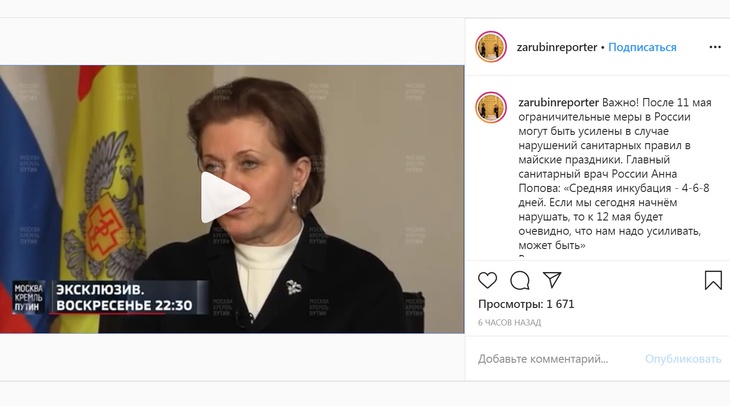Click the caption text about Анна Попова
This screenshot has width=730, height=406.
coord(615,174)
